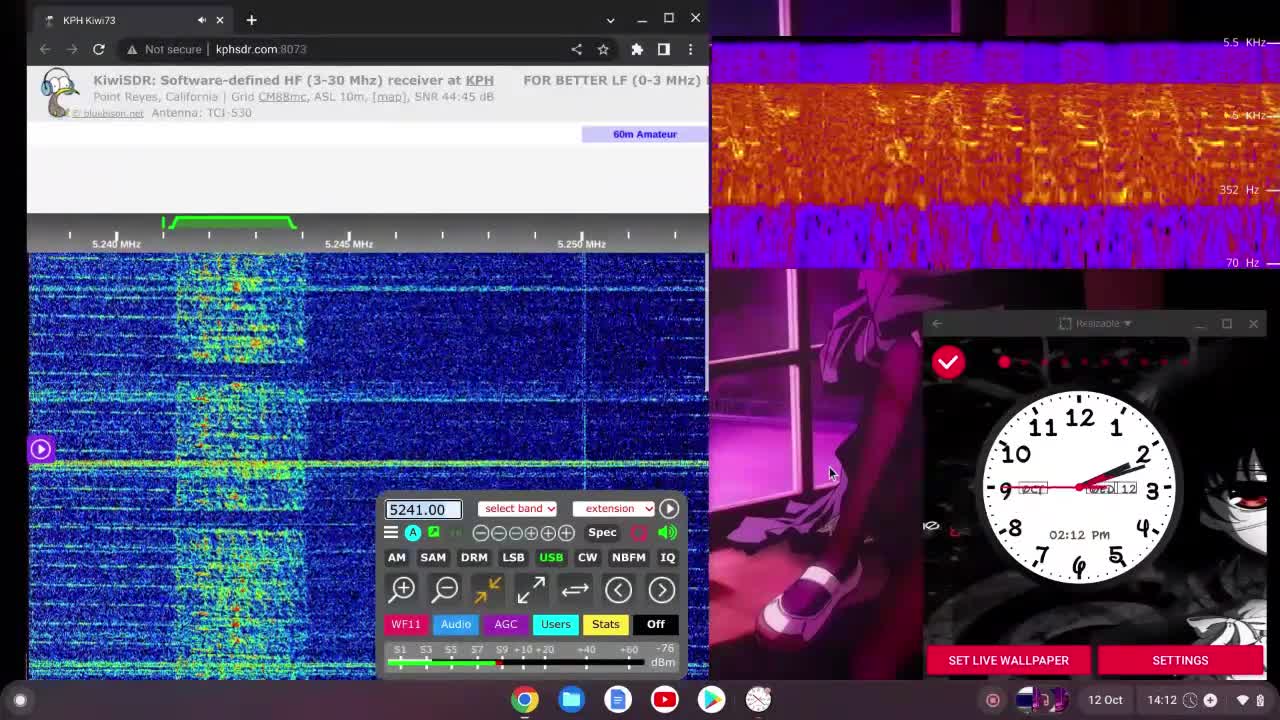The width and height of the screenshot is (1280, 720).
Task: Open Chrome three-dot menu
Action: click(x=690, y=49)
